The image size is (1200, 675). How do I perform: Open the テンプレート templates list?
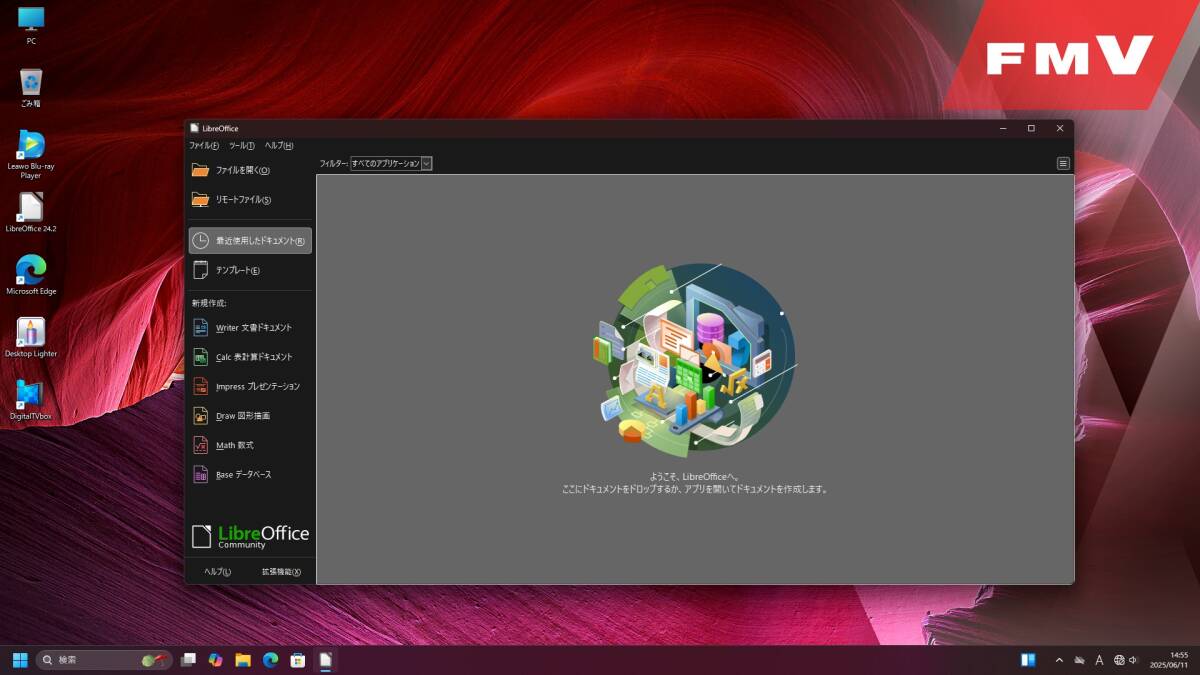point(250,270)
